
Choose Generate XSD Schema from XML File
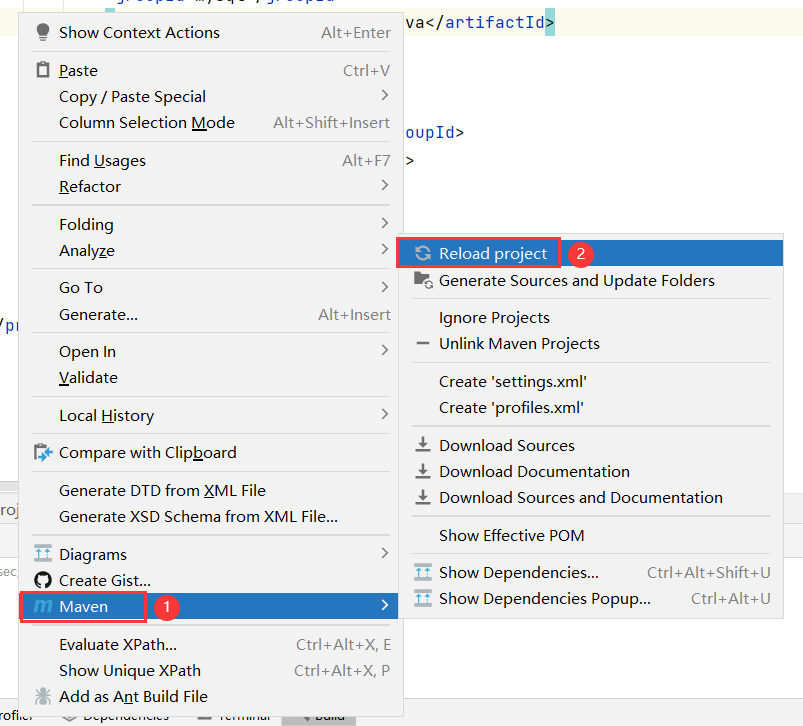coord(211,517)
